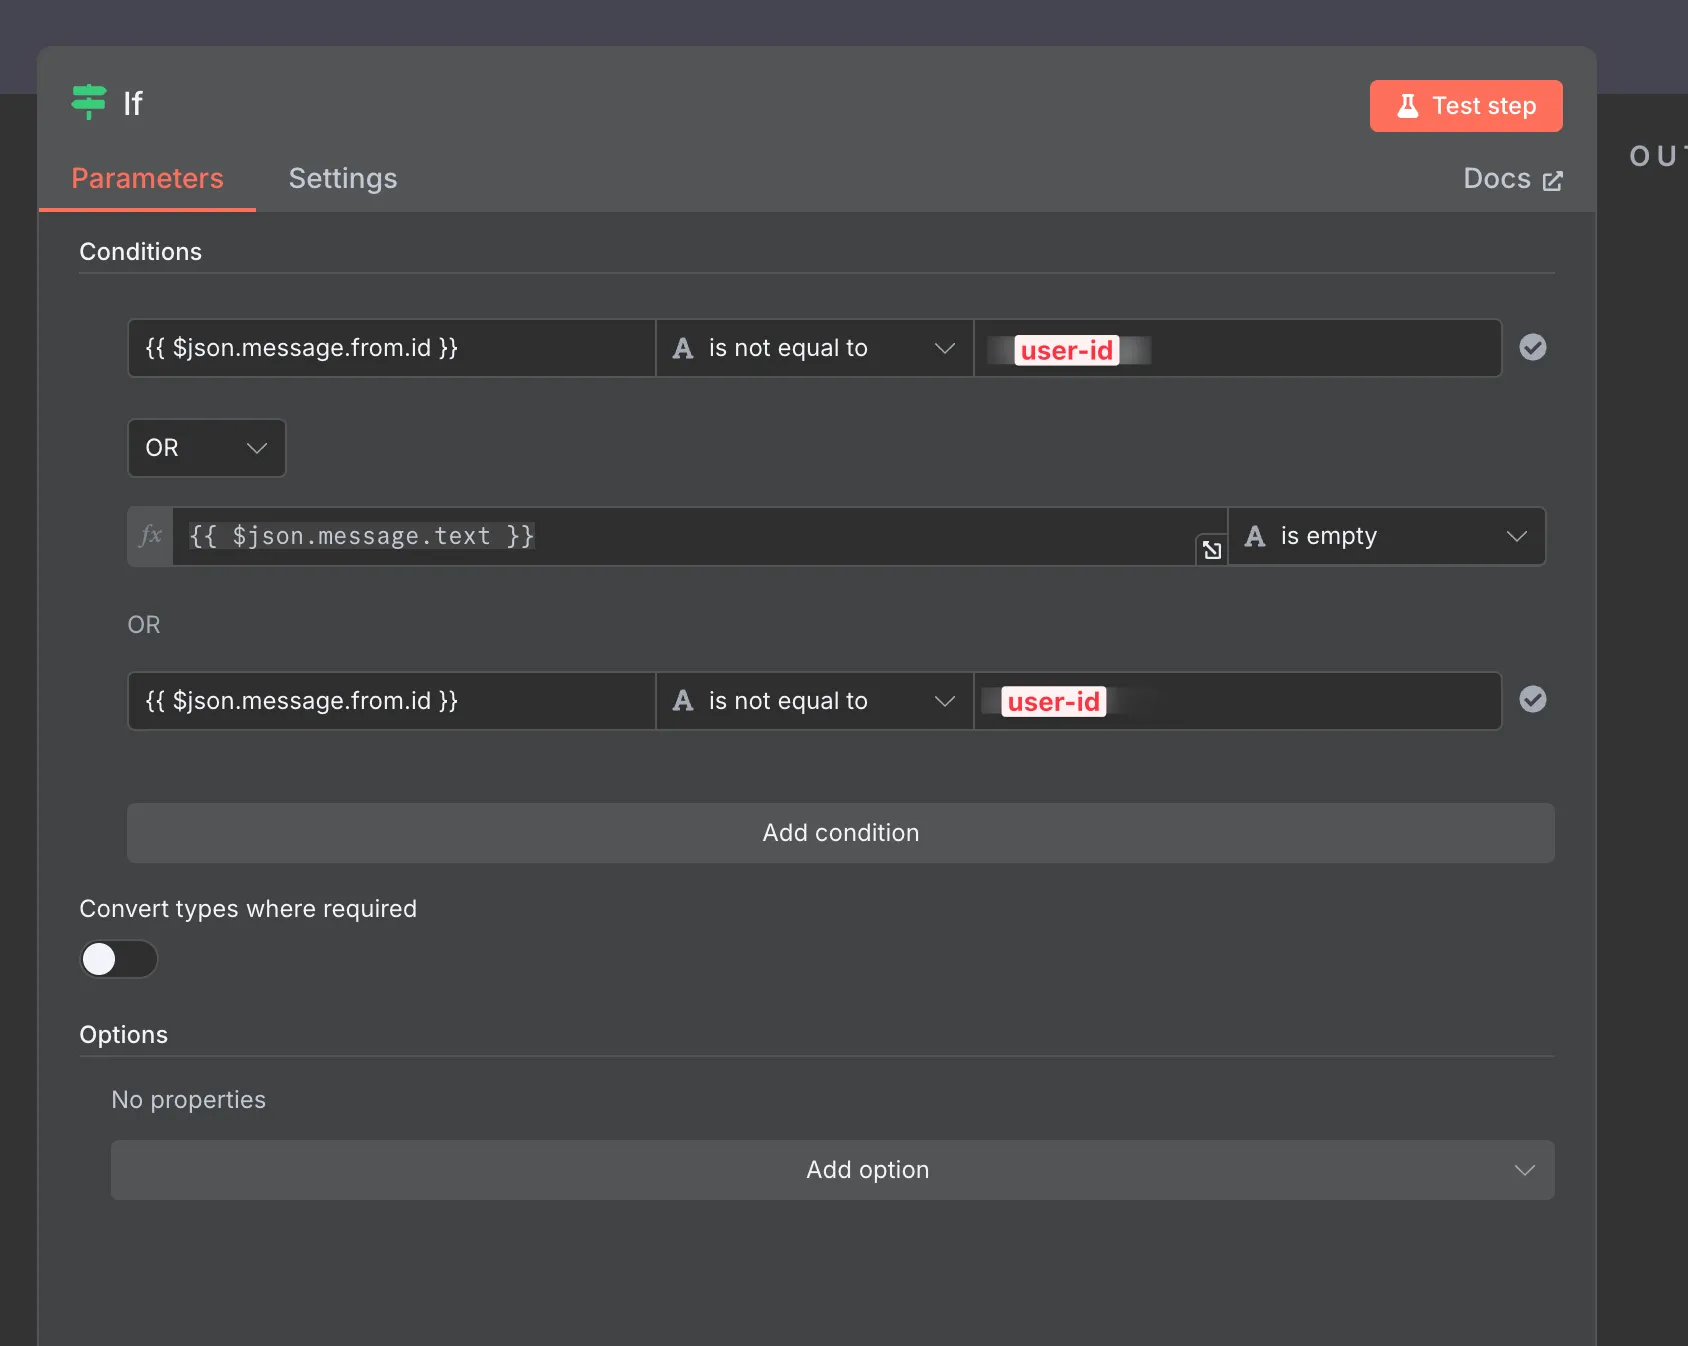Click the Add condition button
Screen dimensions: 1688x1346
(x=841, y=833)
